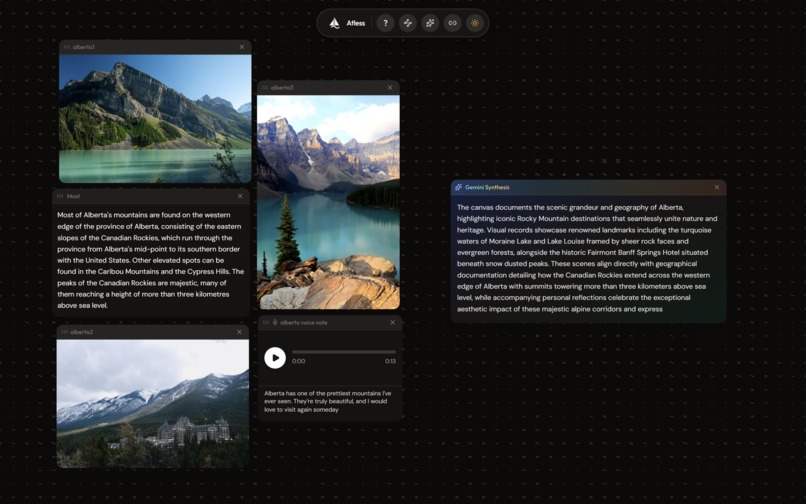Image resolution: width=806 pixels, height=504 pixels.
Task: Select the alberta3 Moraine Lake photo
Action: [x=328, y=202]
